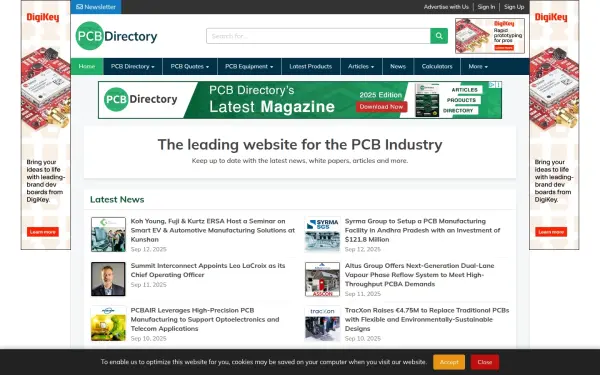Click the Latest News section heading
The width and height of the screenshot is (600, 375).
(117, 199)
